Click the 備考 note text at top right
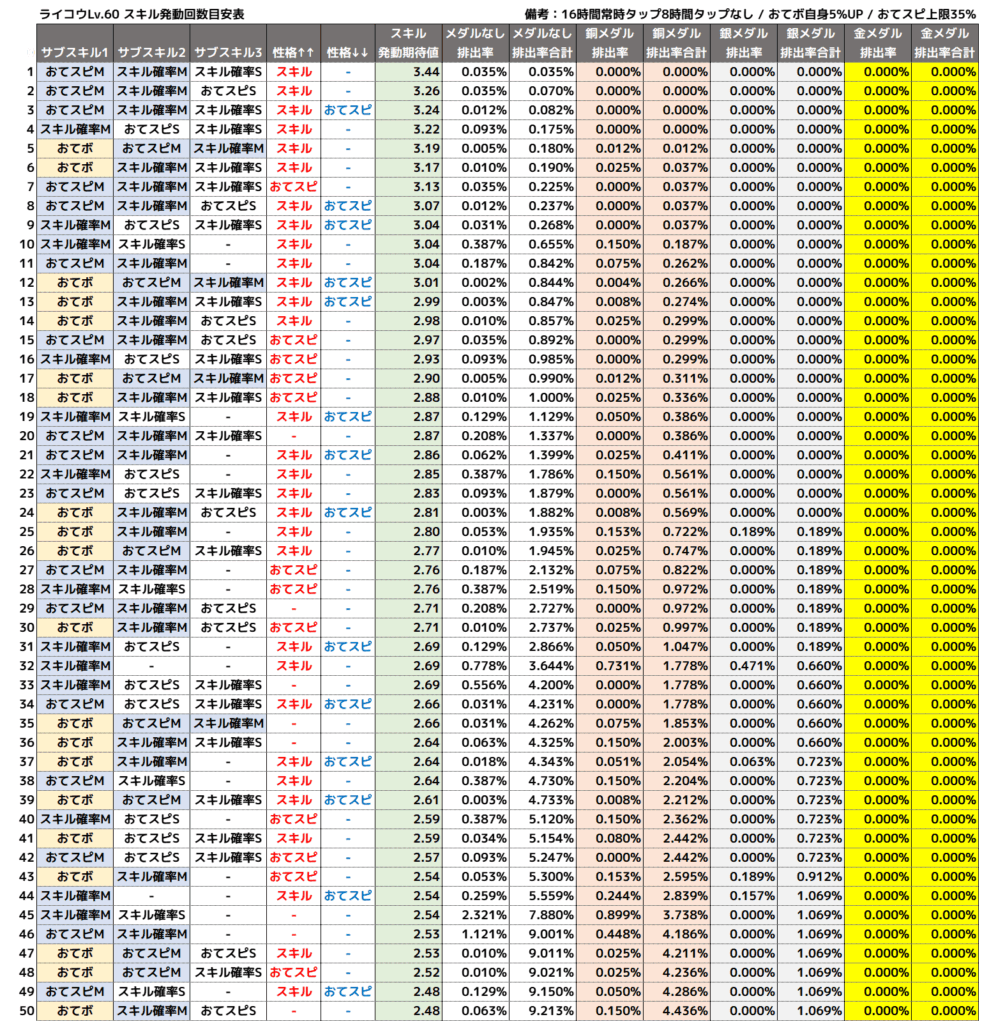This screenshot has height=1024, width=982. (x=749, y=14)
